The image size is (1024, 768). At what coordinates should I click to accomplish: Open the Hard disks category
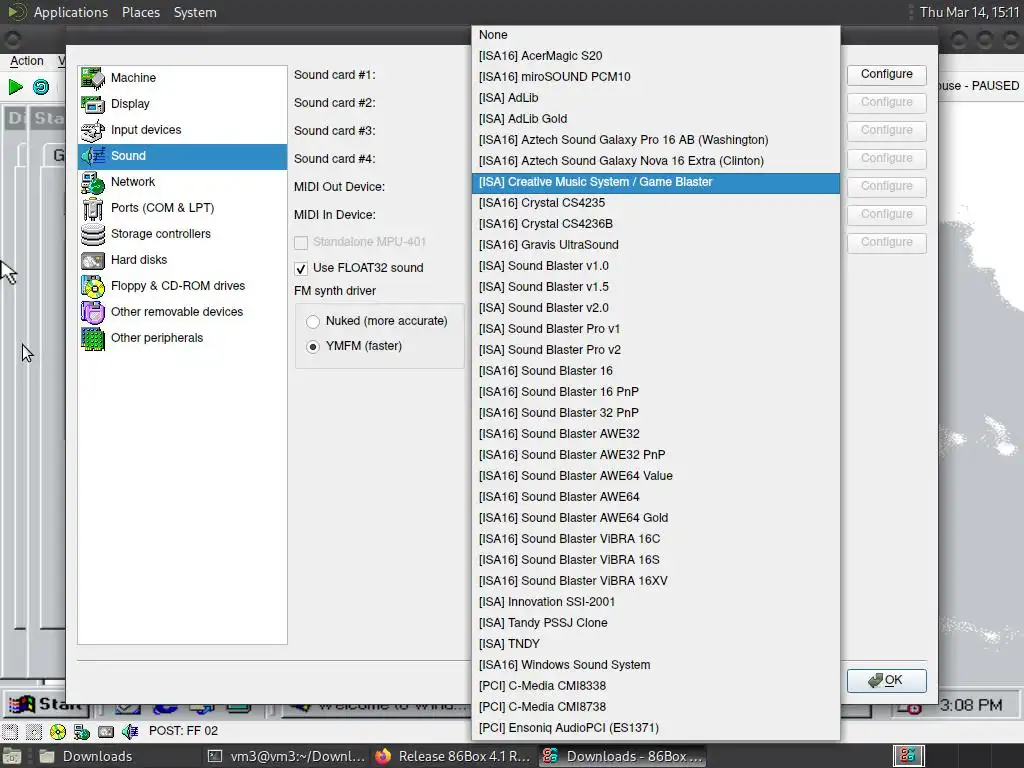(182, 260)
